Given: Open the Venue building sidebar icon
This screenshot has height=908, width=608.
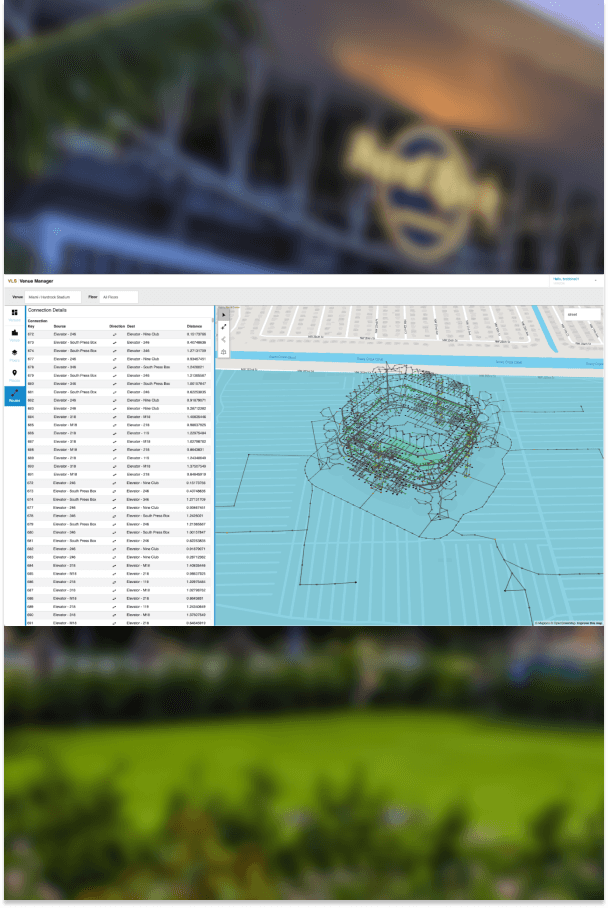Looking at the screenshot, I should 14,335.
